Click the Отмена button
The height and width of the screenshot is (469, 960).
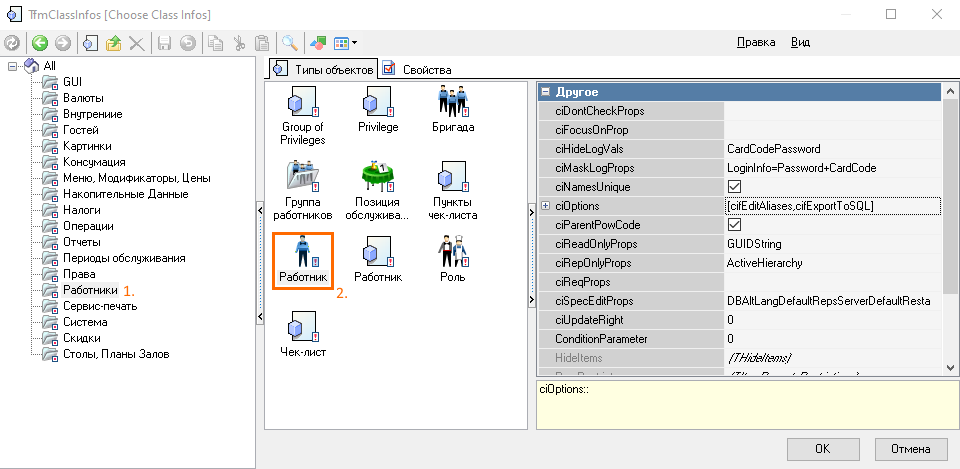click(910, 448)
